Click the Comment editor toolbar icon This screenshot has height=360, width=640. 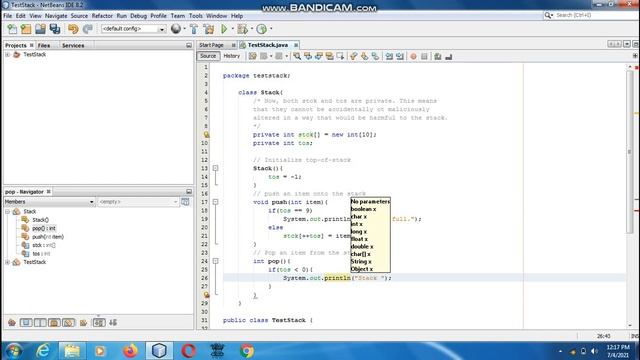(438, 56)
